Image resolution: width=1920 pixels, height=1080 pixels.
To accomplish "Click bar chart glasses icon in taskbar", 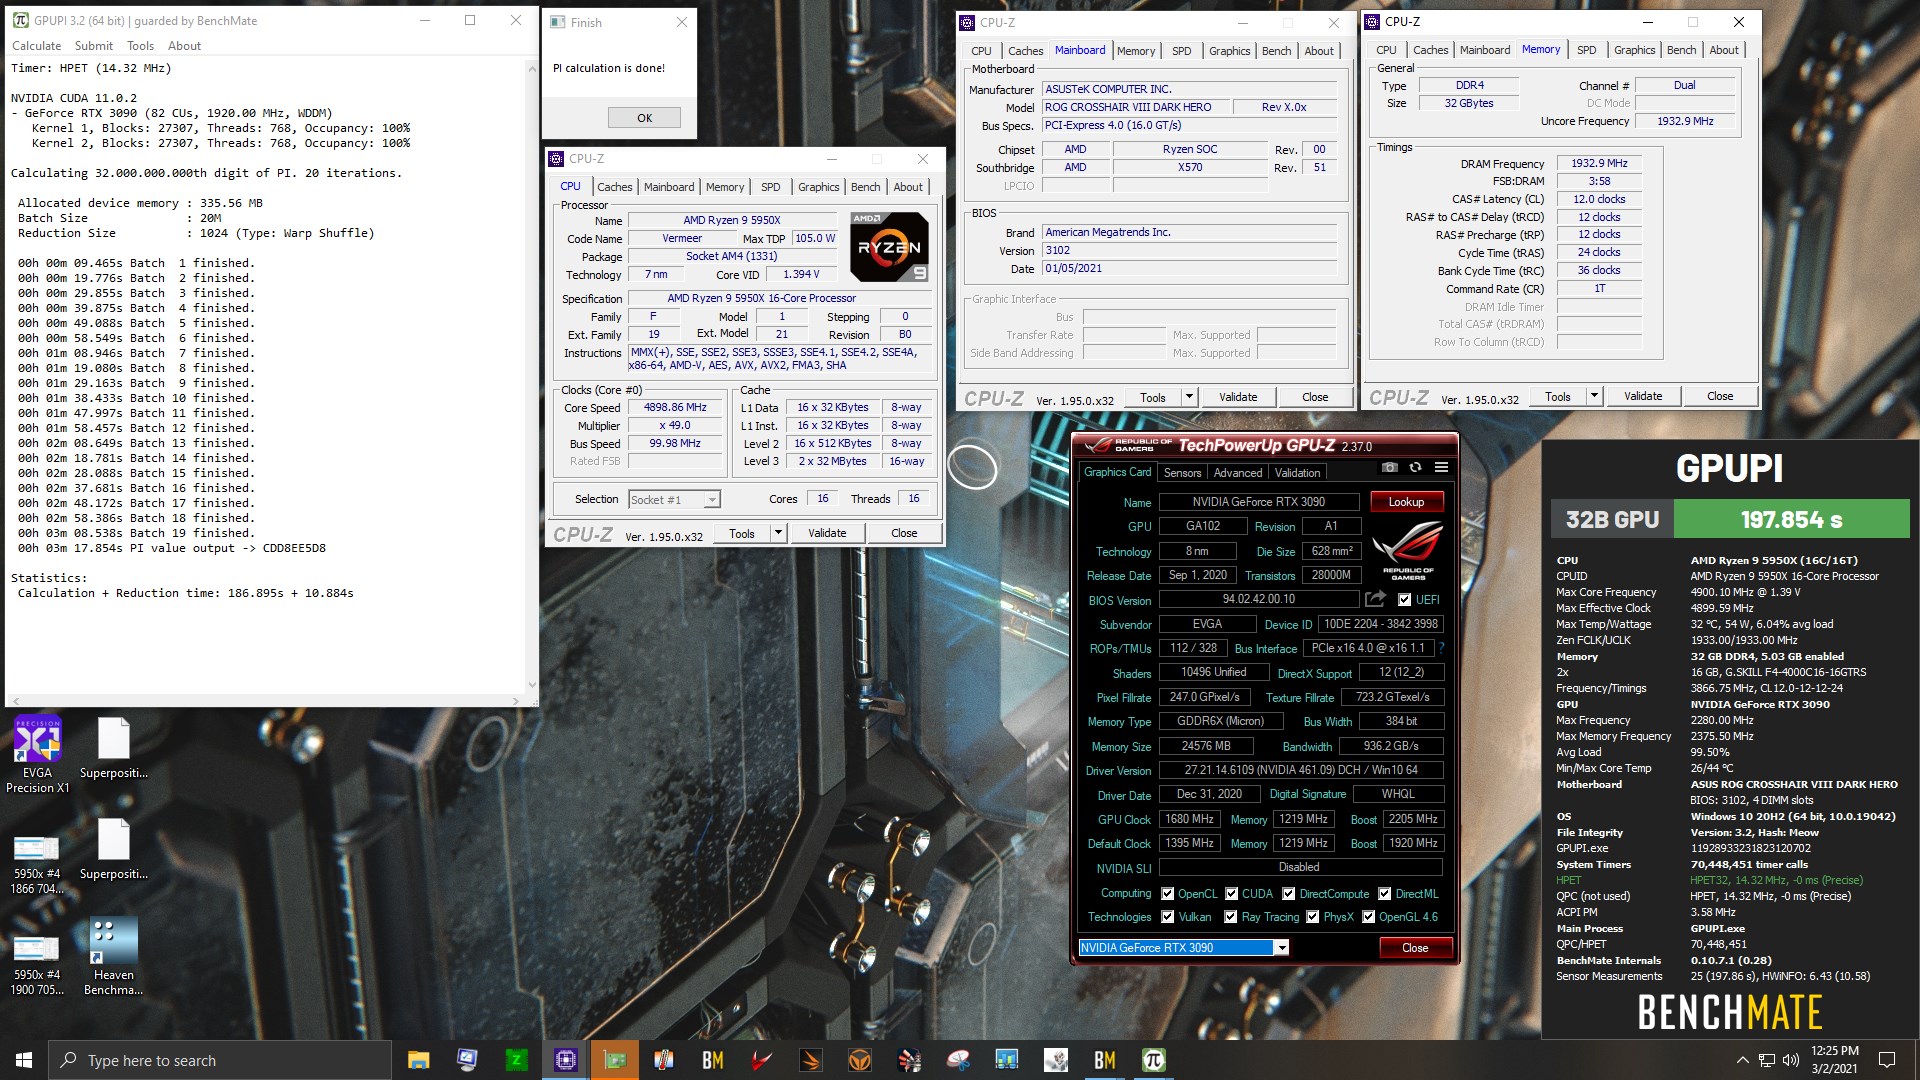I will 1007,1060.
